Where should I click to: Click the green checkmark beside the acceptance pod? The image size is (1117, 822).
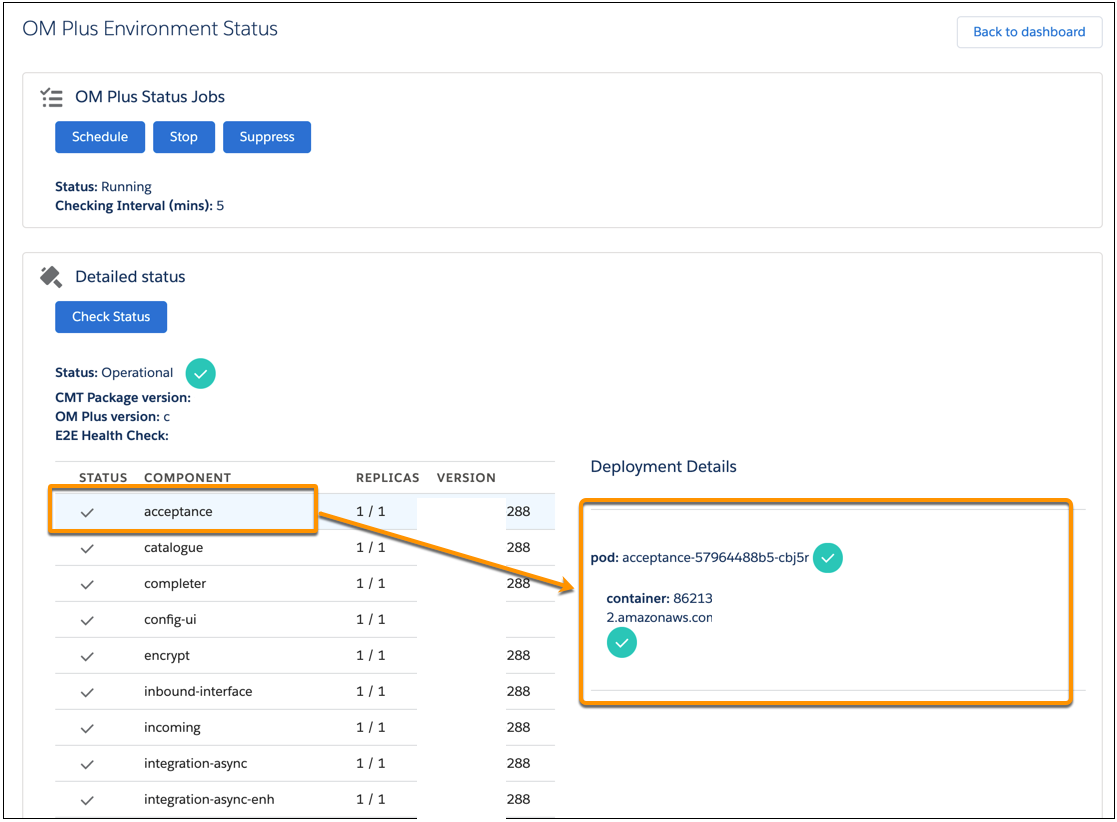pyautogui.click(x=828, y=558)
